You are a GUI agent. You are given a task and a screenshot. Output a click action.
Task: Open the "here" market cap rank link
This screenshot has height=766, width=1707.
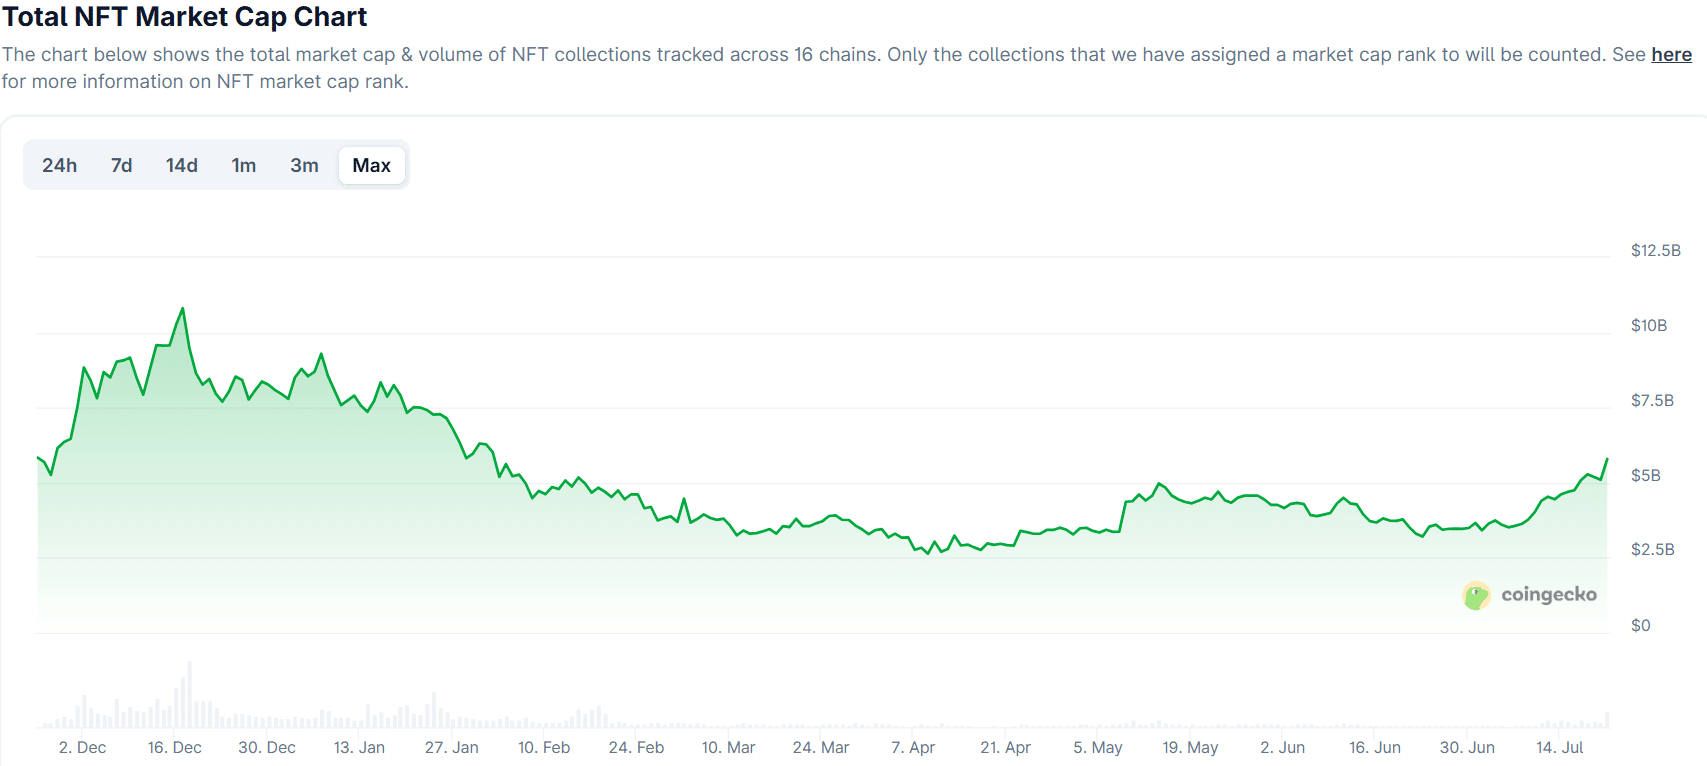coord(1671,55)
